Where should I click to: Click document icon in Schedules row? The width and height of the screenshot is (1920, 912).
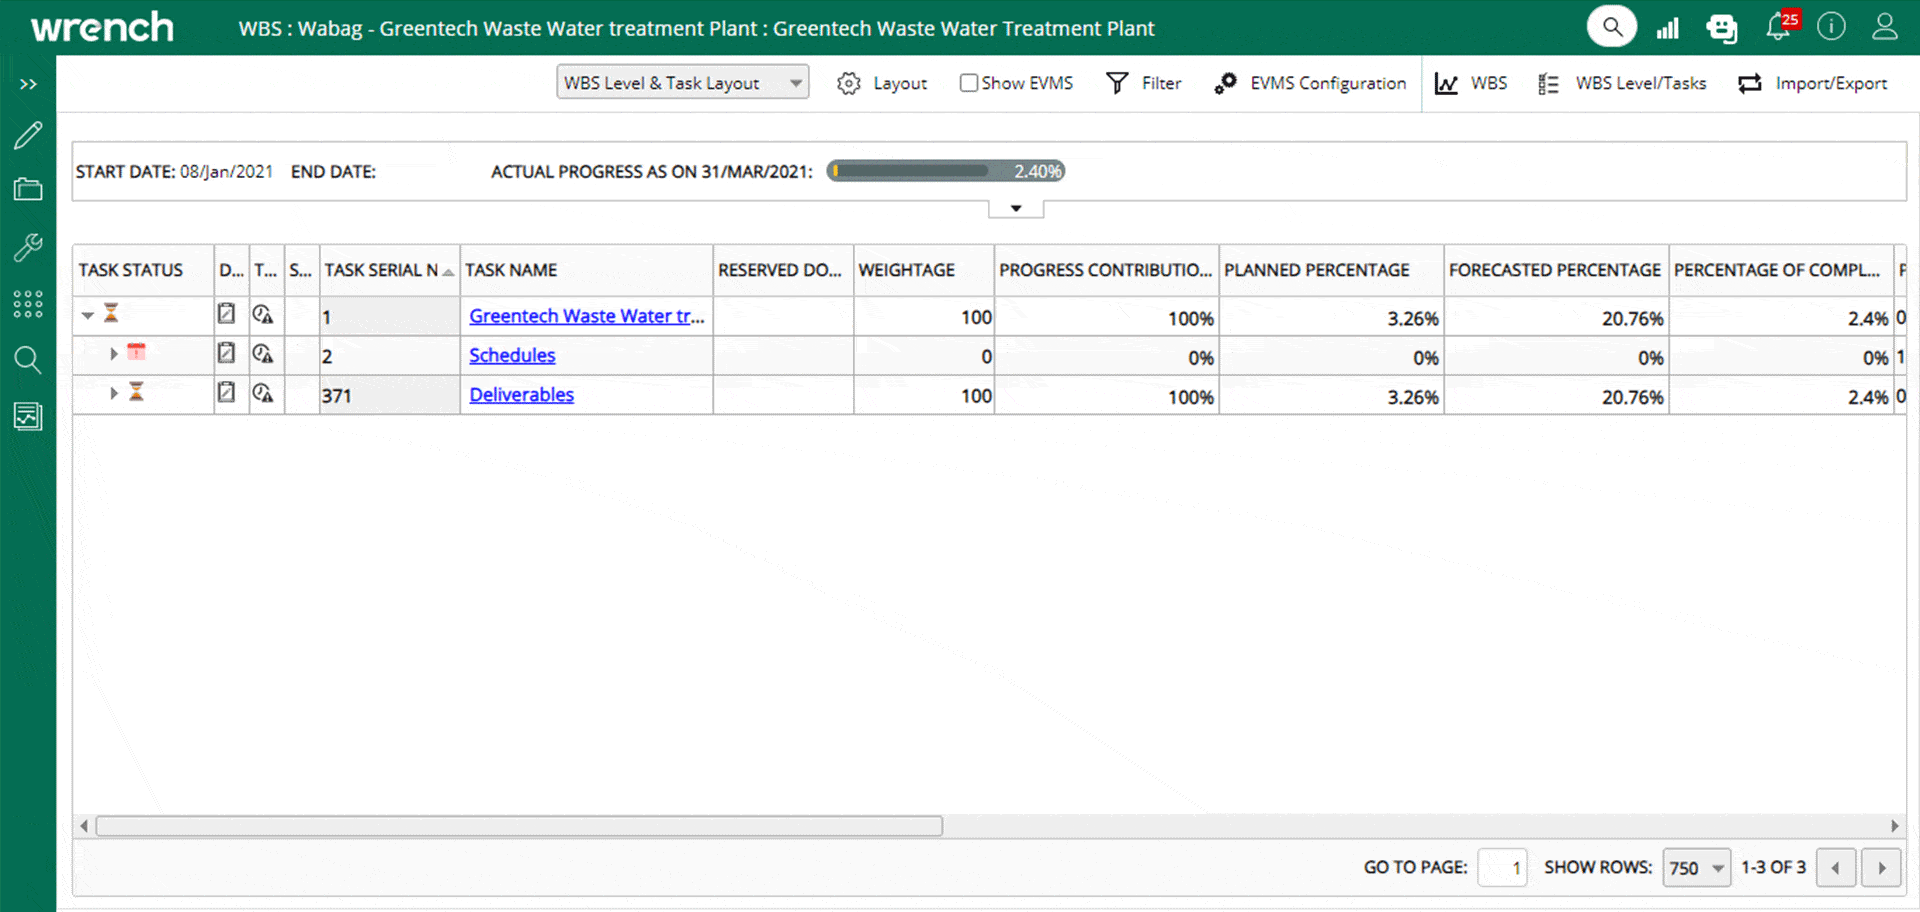(x=227, y=353)
